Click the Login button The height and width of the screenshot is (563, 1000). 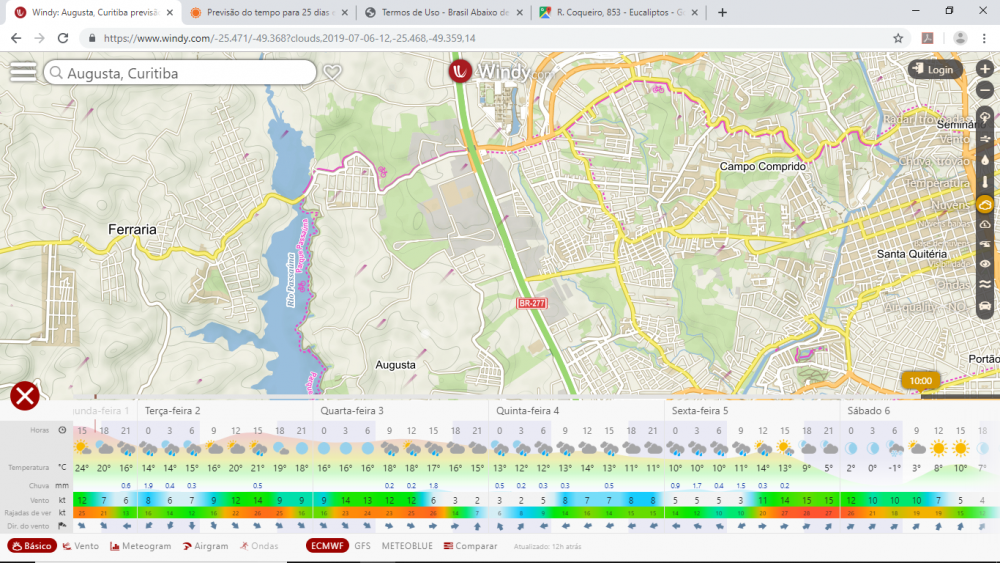click(935, 70)
